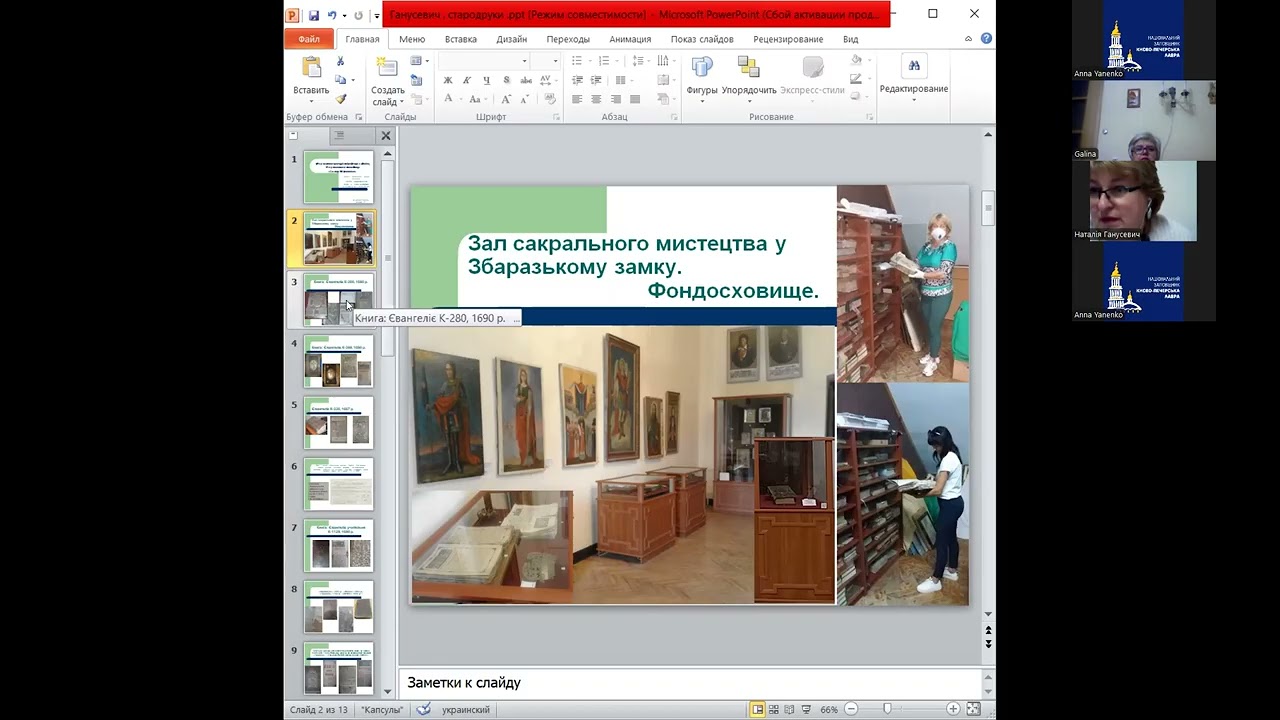This screenshot has height=720, width=1280.
Task: Justify the paragraph text
Action: click(x=634, y=99)
